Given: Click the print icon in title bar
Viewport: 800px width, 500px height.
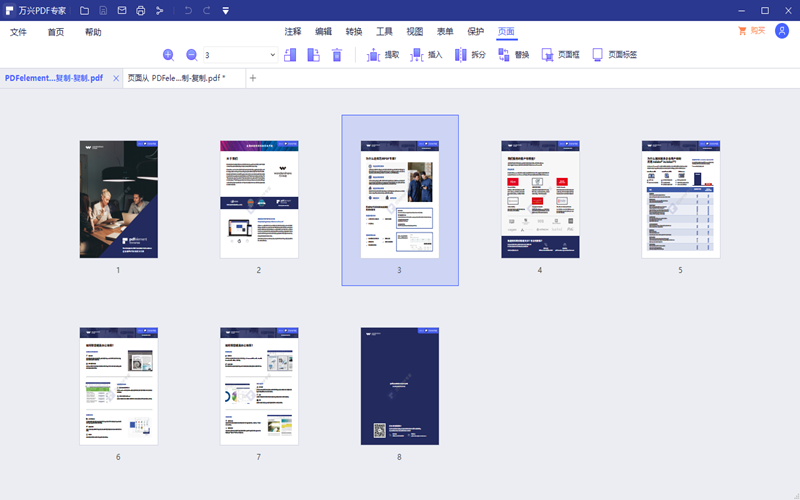Looking at the screenshot, I should point(140,10).
